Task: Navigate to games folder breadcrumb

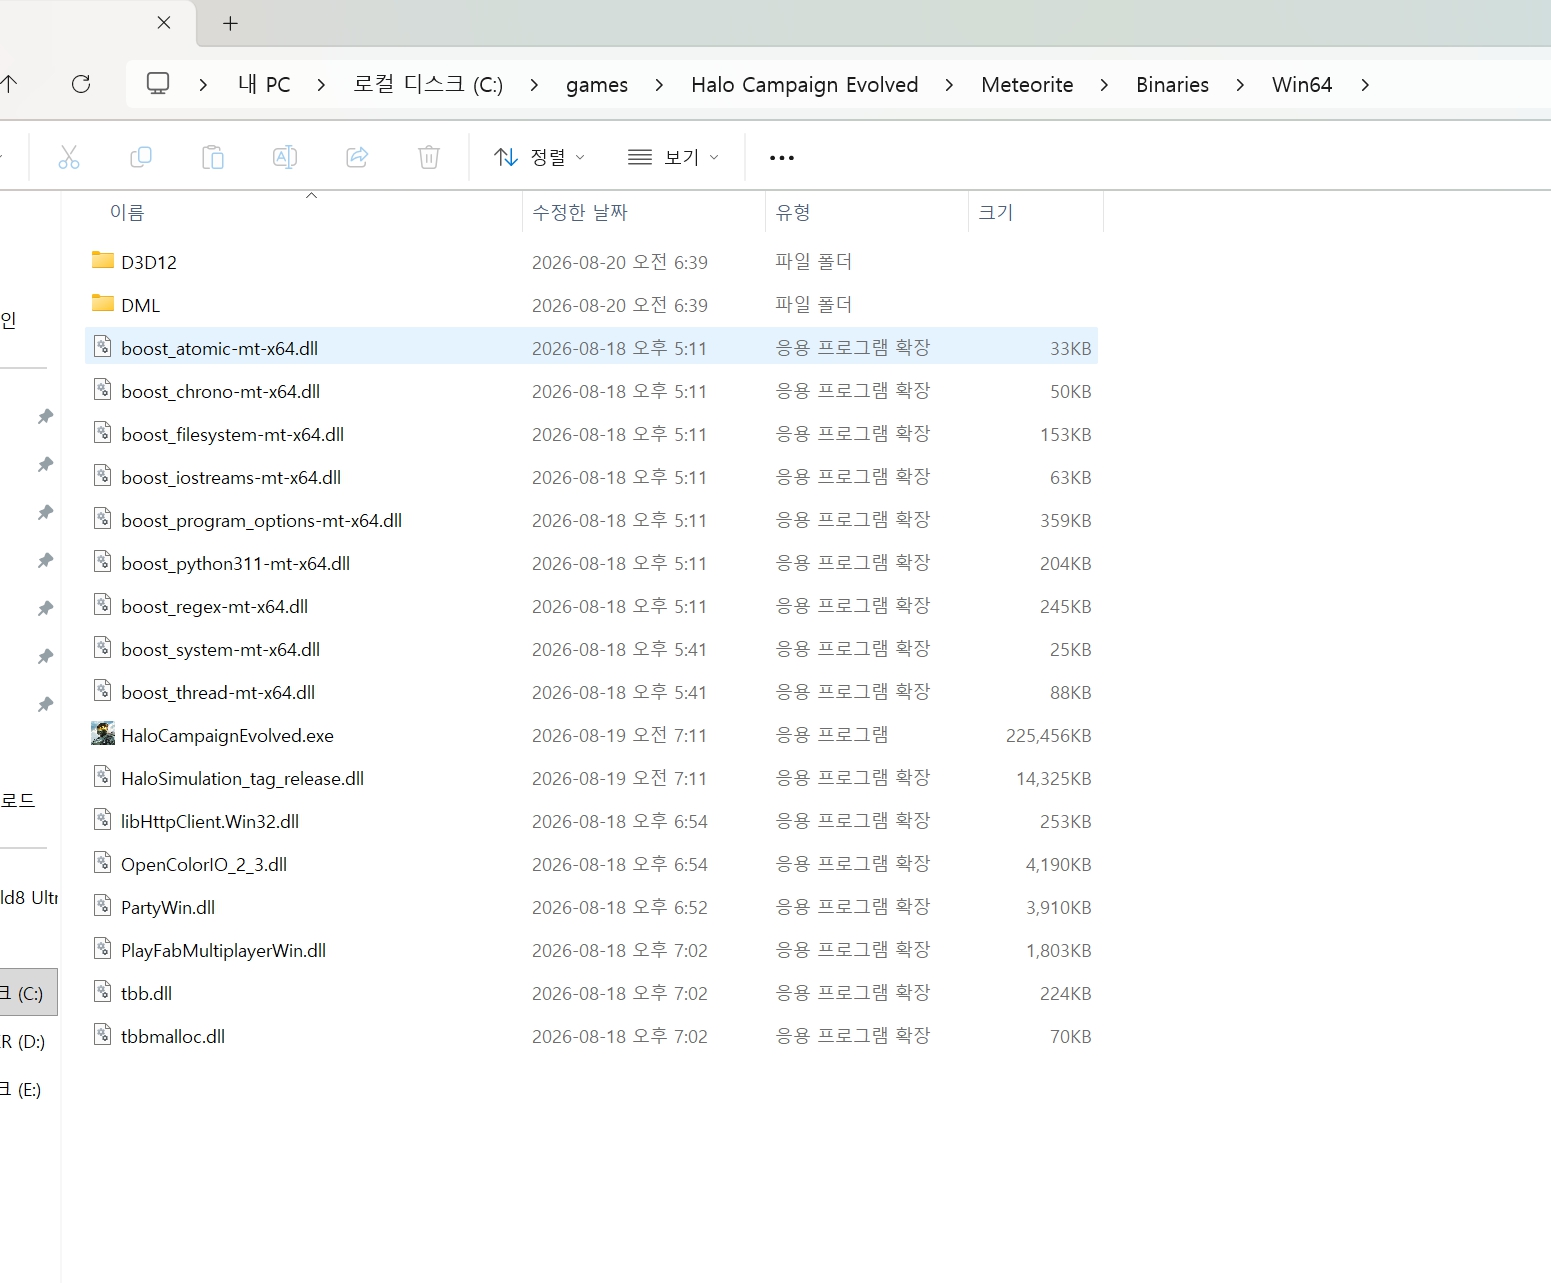Action: pyautogui.click(x=597, y=85)
